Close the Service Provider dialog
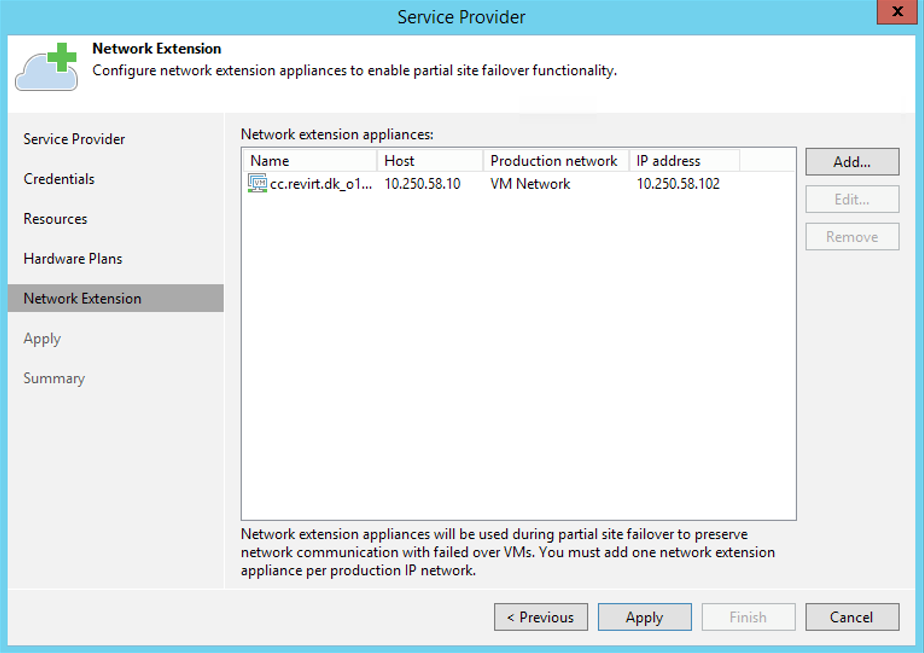The width and height of the screenshot is (924, 653). tap(897, 12)
